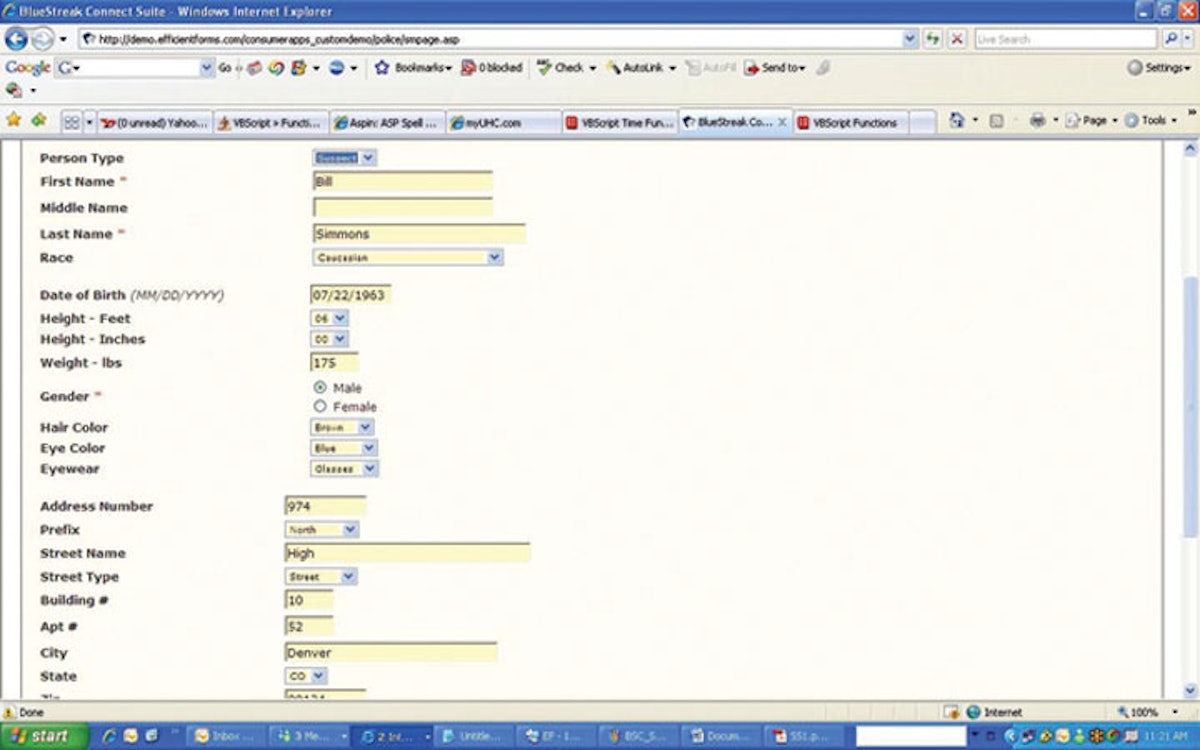Select the Female gender radio button
Screen dimensions: 1200x750
[x=320, y=406]
